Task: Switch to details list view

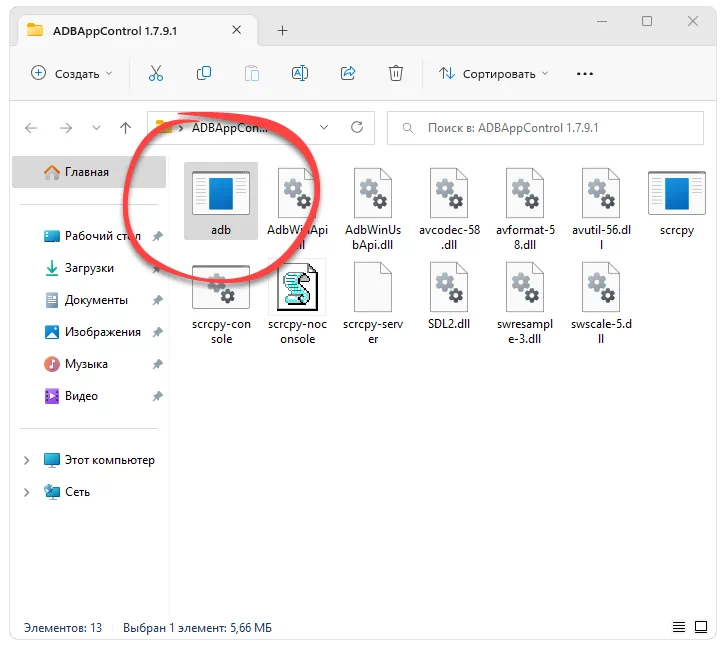Action: point(679,627)
